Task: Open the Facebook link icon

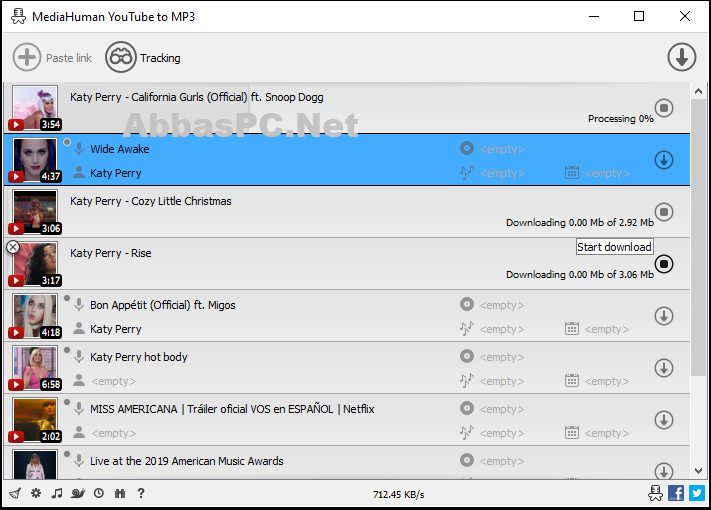Action: (676, 493)
